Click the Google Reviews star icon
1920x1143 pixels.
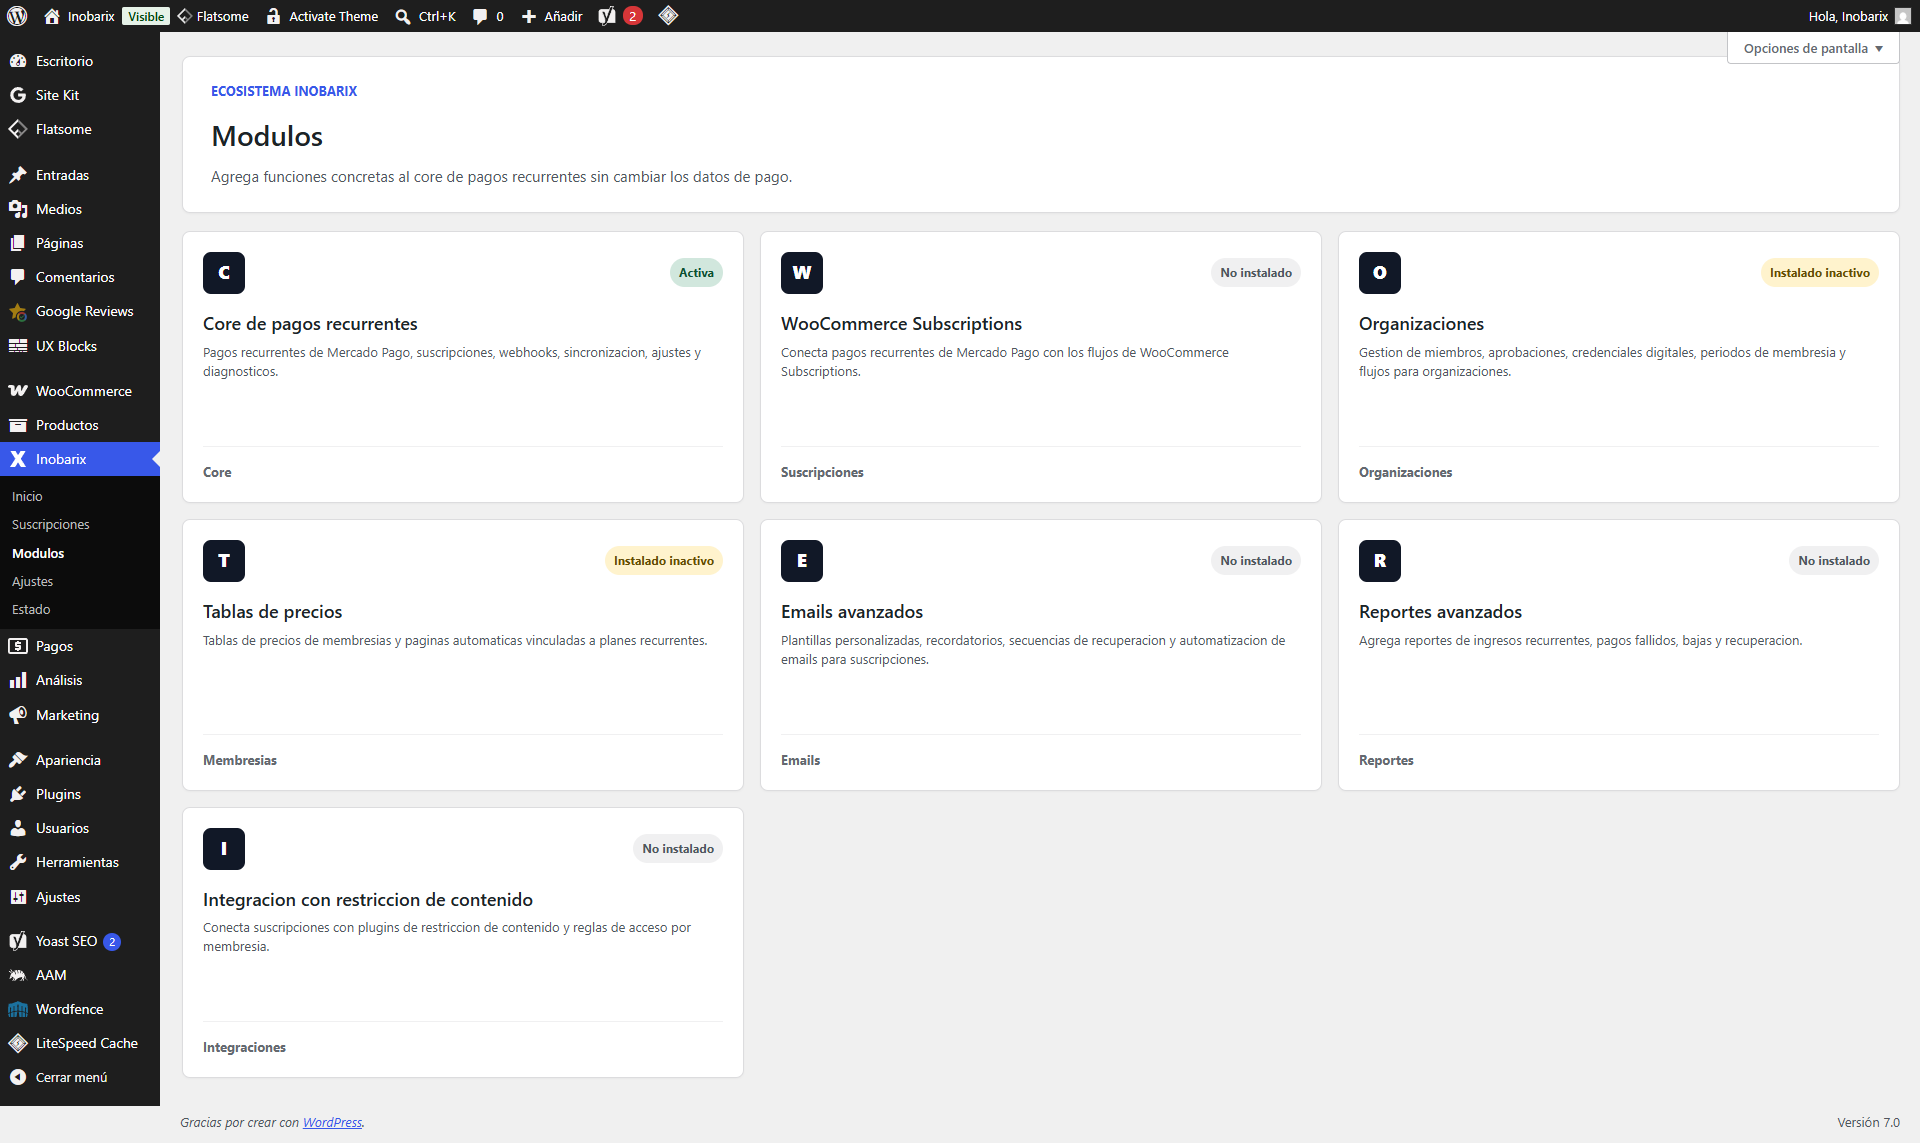click(18, 311)
